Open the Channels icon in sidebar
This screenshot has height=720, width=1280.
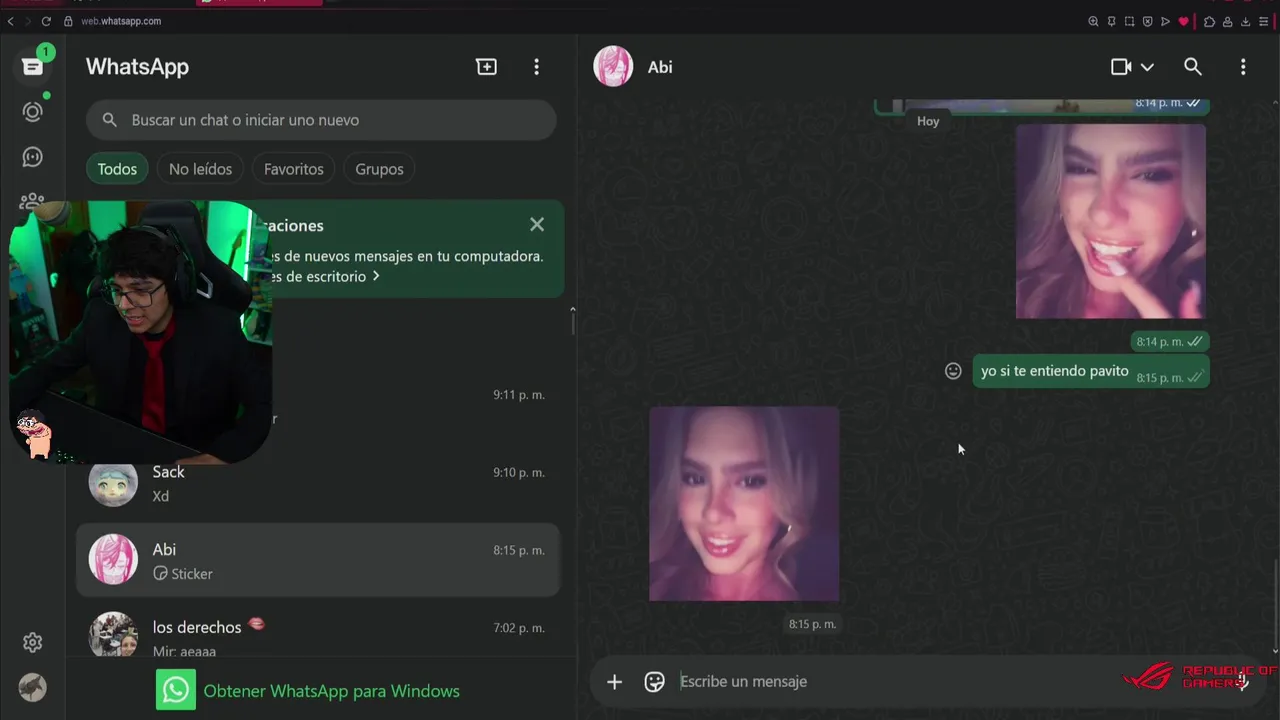tap(33, 157)
